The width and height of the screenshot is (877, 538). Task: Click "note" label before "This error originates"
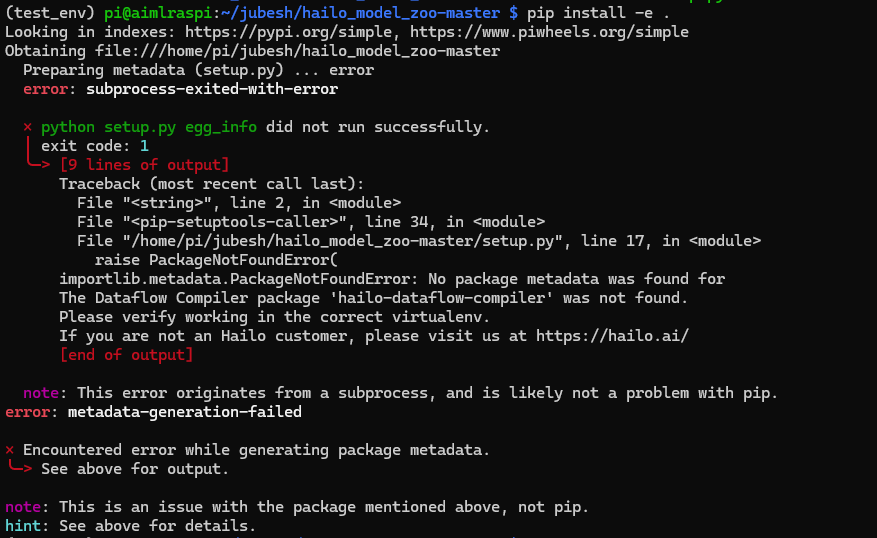[x=40, y=393]
